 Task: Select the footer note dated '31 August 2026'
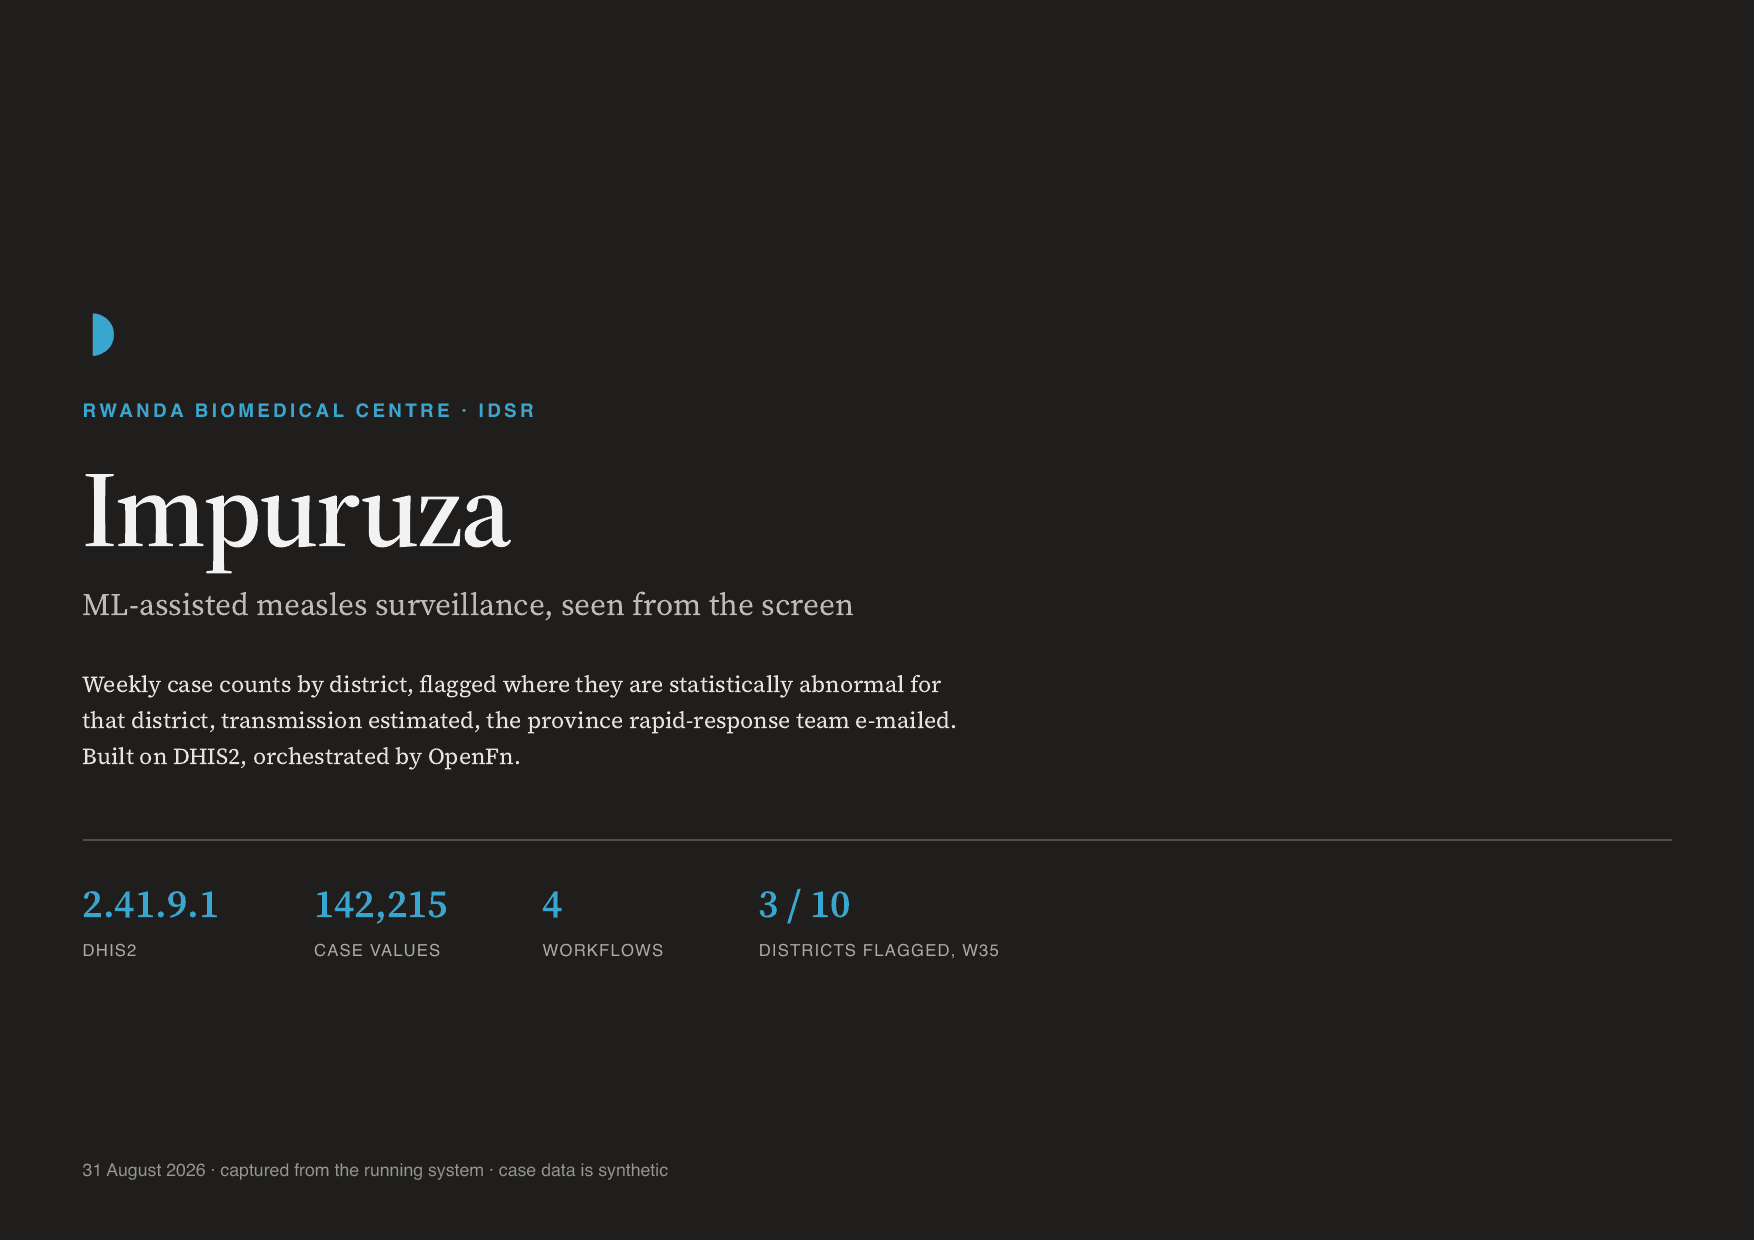point(375,1170)
